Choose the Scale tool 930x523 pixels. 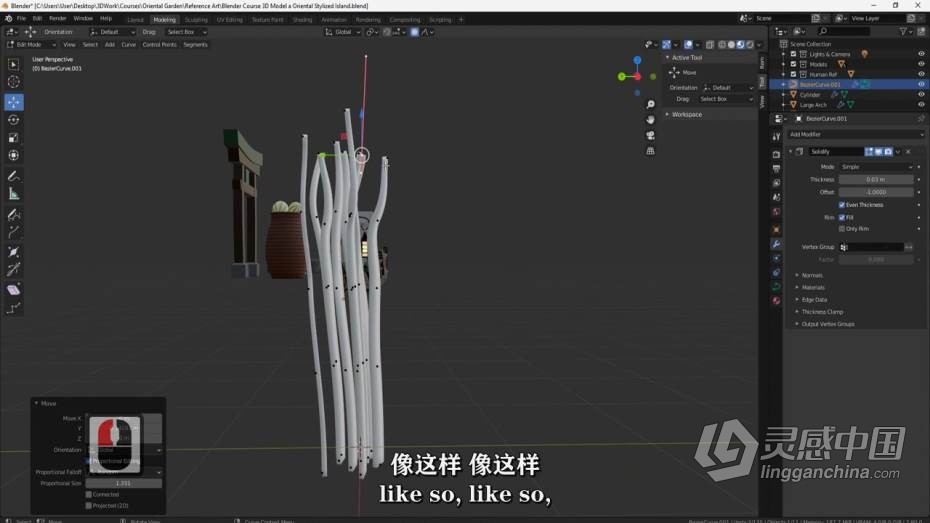click(14, 138)
